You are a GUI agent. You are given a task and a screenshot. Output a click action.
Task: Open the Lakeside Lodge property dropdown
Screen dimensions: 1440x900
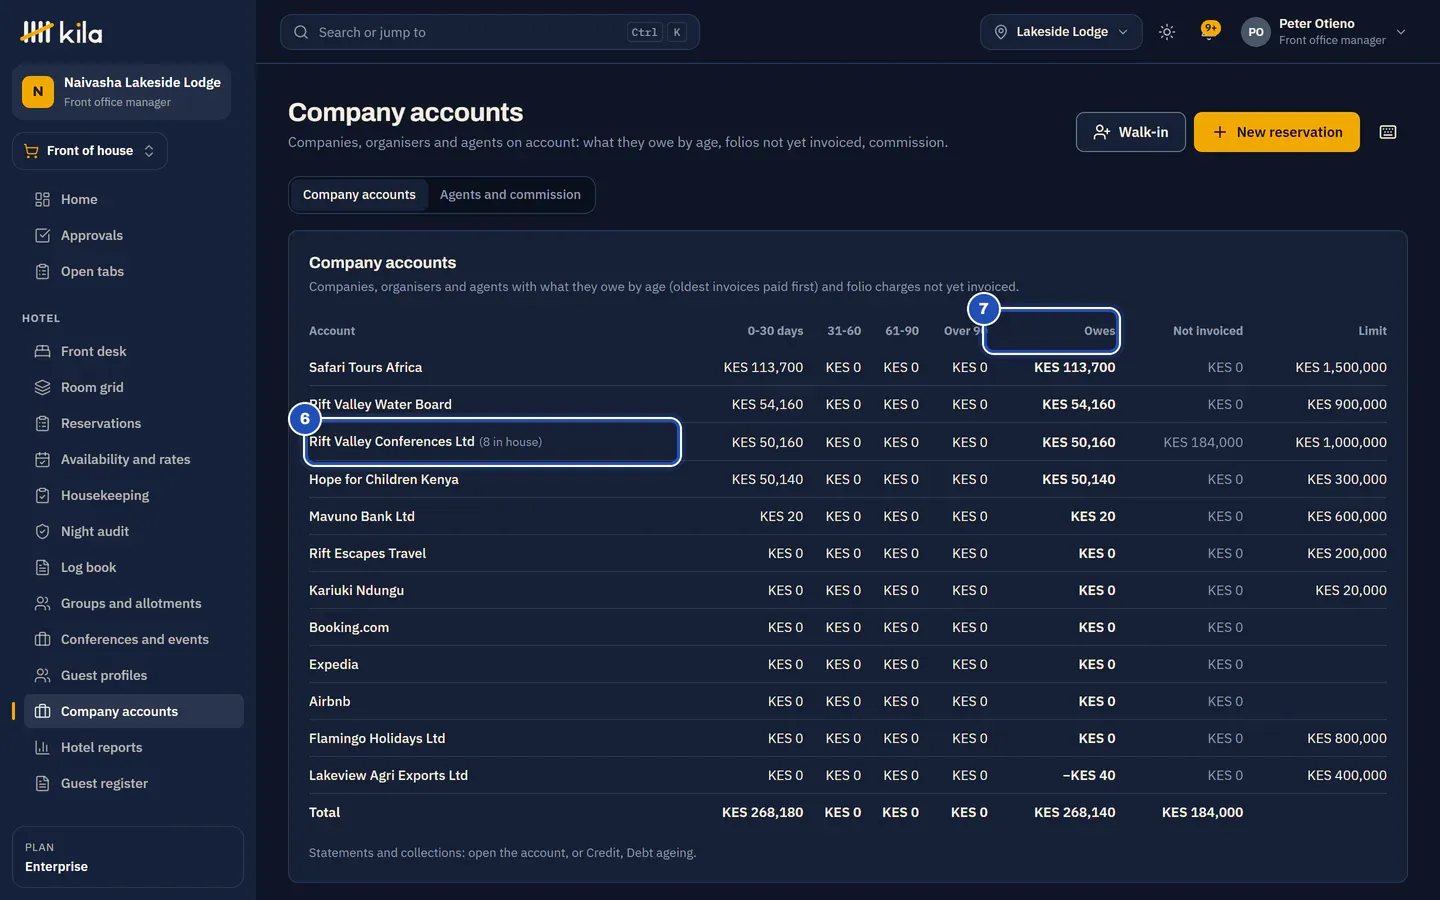pos(1061,32)
